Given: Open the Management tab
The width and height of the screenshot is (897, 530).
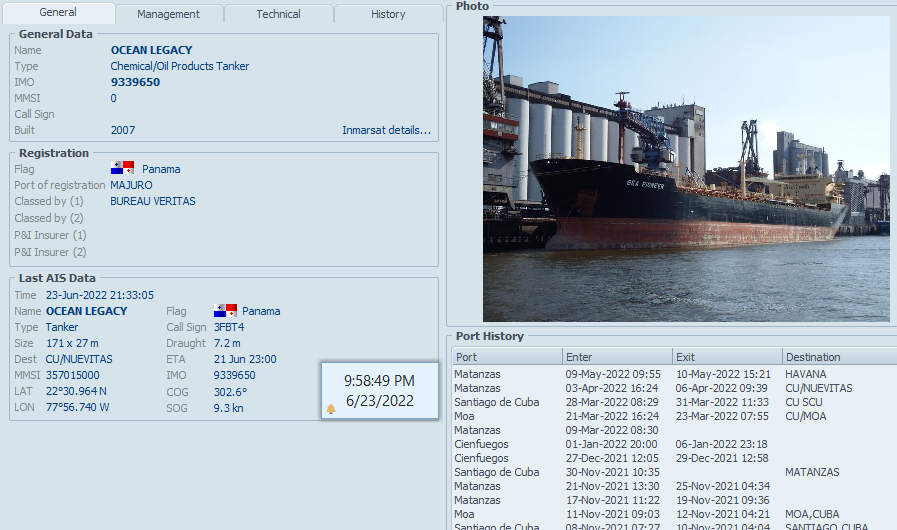Looking at the screenshot, I should (168, 14).
